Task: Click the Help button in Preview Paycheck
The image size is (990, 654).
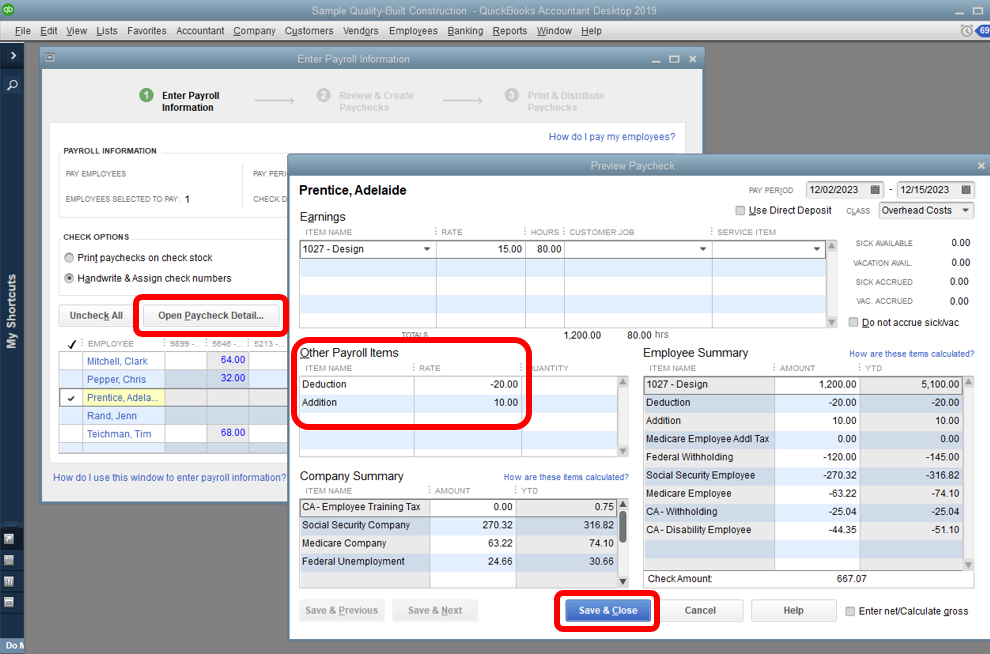Action: (x=793, y=610)
